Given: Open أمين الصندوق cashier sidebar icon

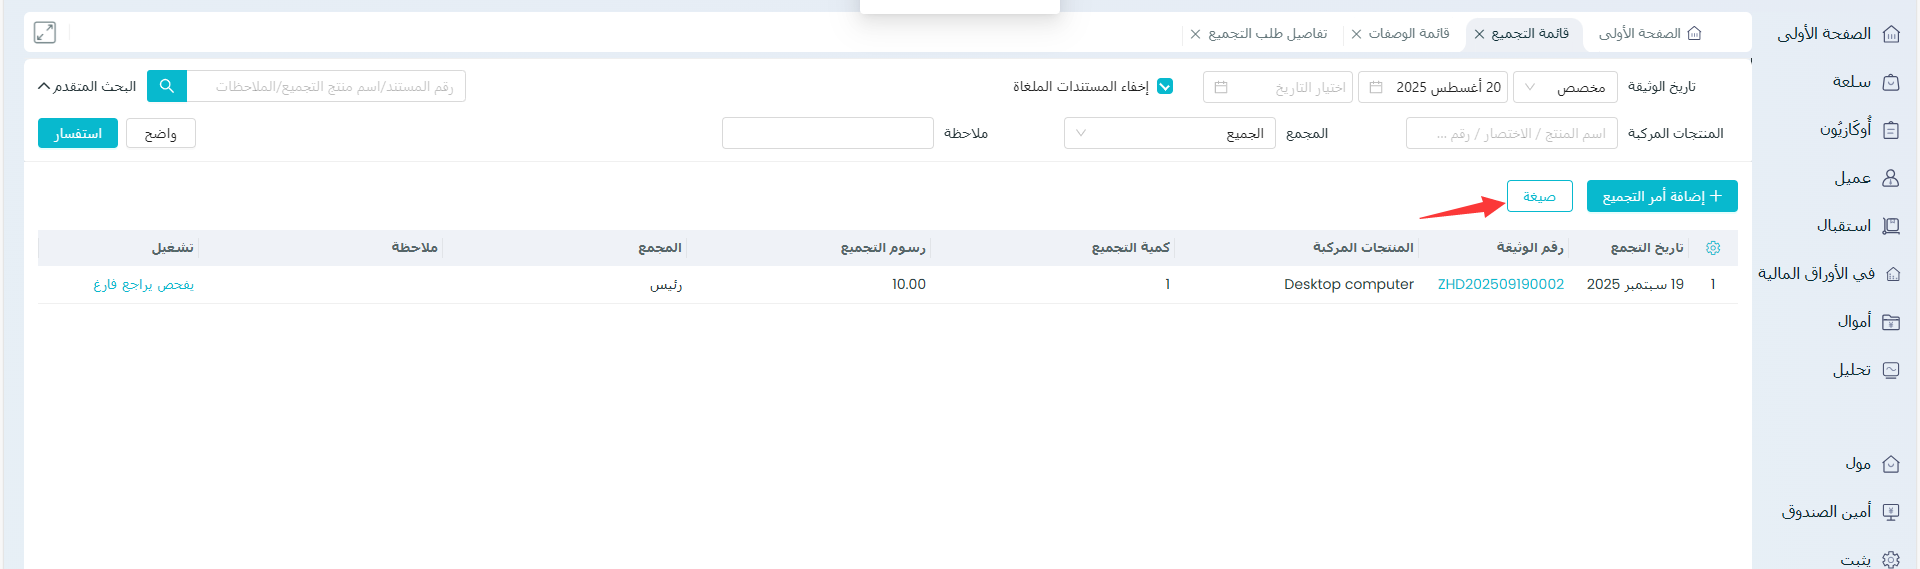Looking at the screenshot, I should click(1890, 512).
